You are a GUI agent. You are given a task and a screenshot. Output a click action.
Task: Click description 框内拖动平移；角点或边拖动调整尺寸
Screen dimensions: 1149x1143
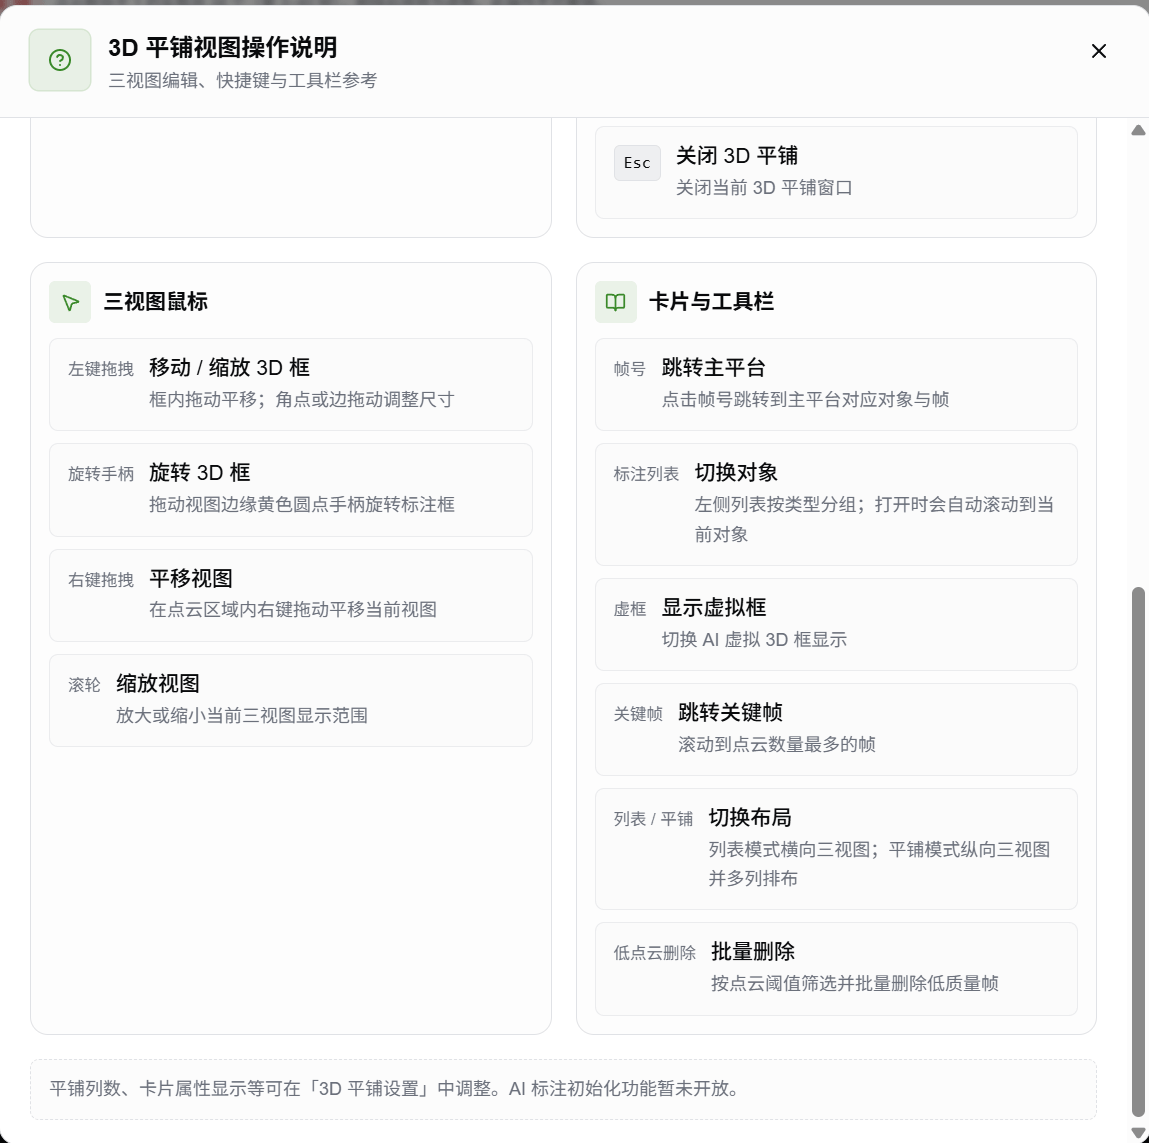click(x=301, y=399)
